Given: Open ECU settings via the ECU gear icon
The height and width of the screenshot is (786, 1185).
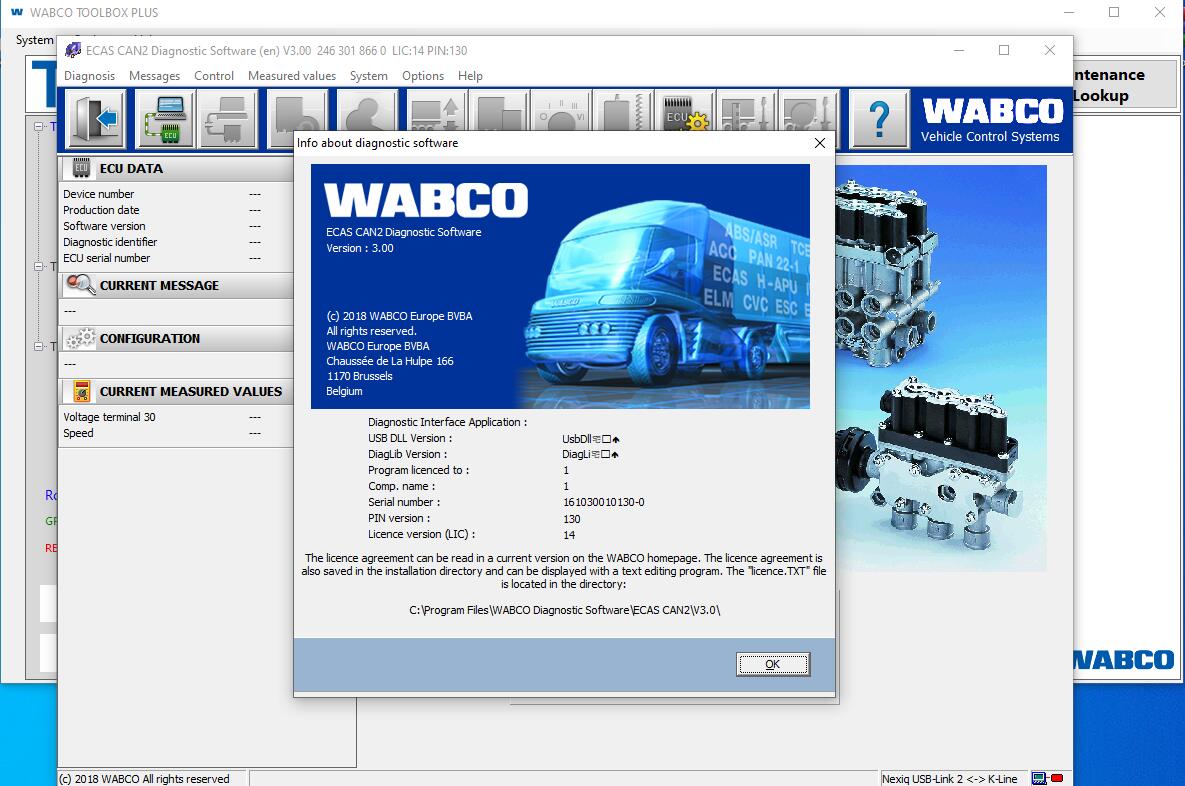Looking at the screenshot, I should [685, 110].
